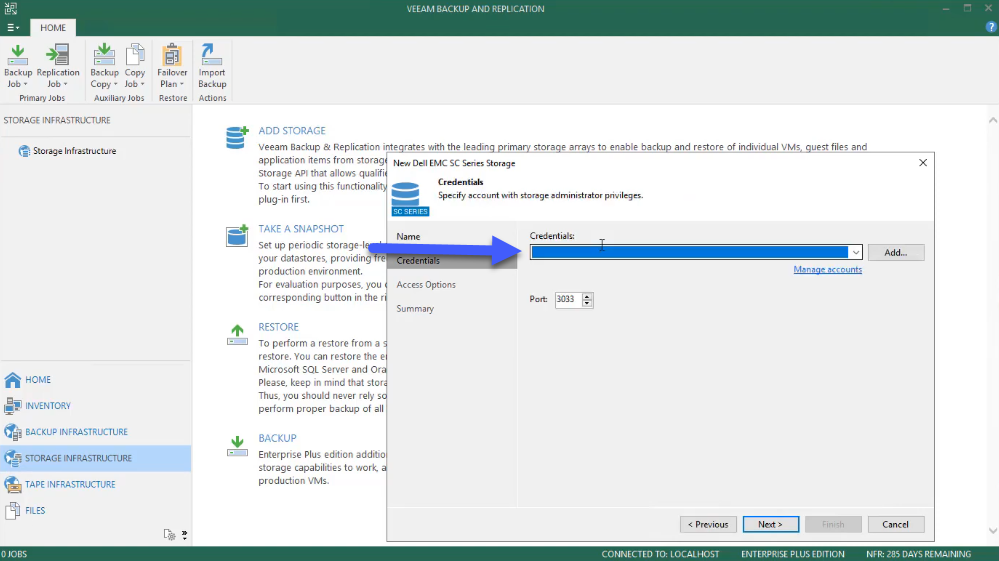Click the Add Storage database icon

236,138
